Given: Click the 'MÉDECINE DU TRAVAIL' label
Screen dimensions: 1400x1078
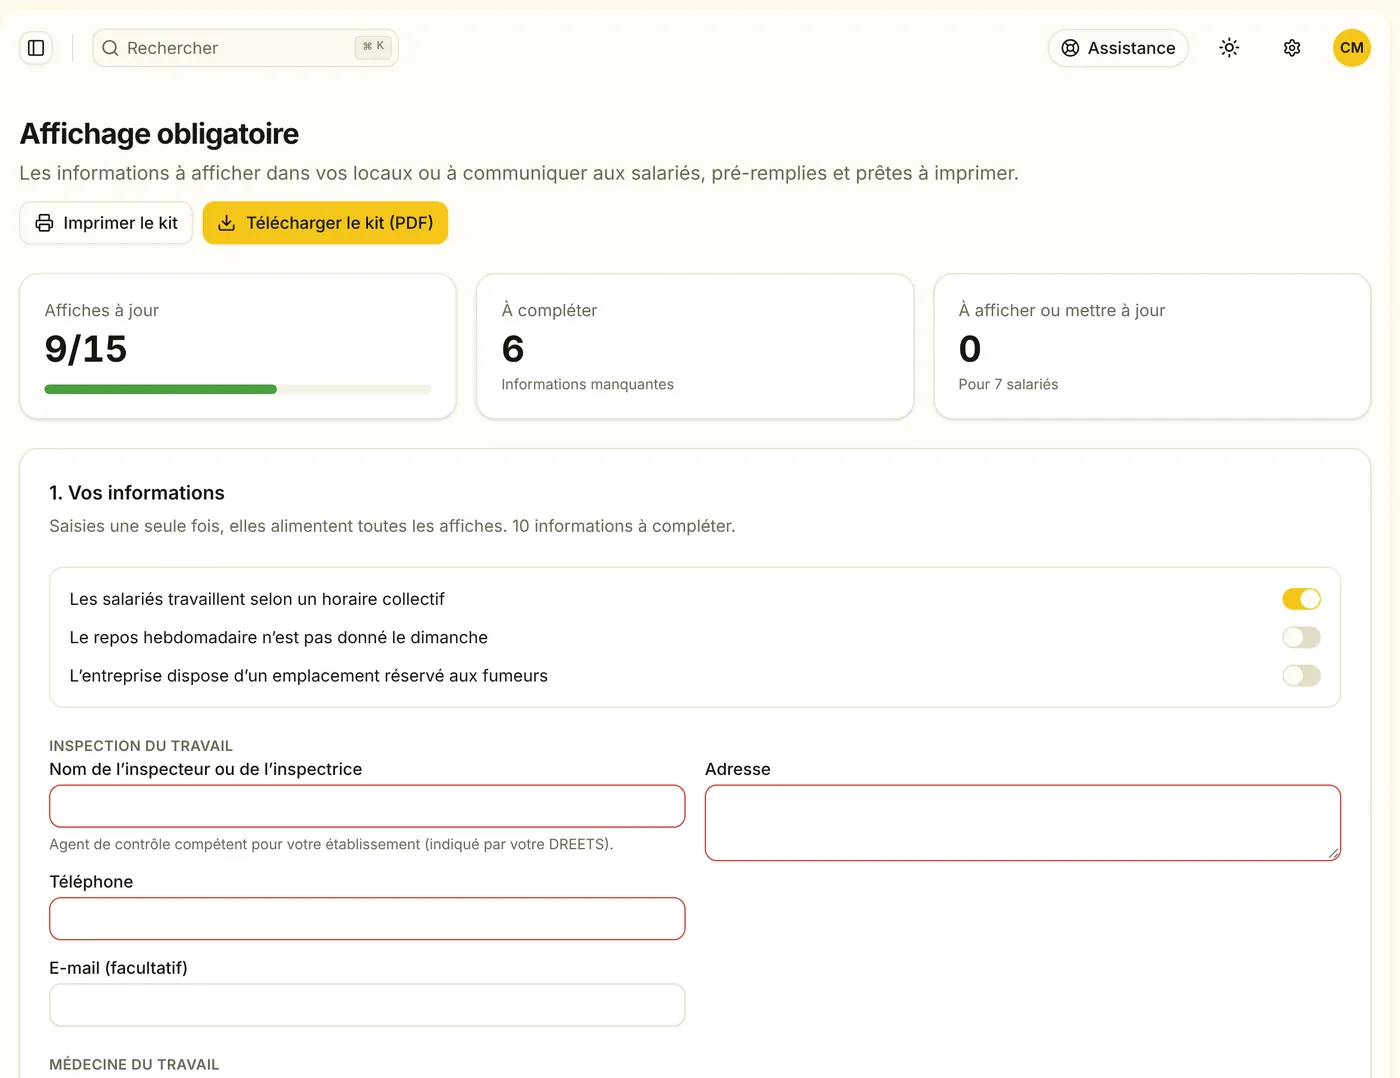Looking at the screenshot, I should [134, 1065].
